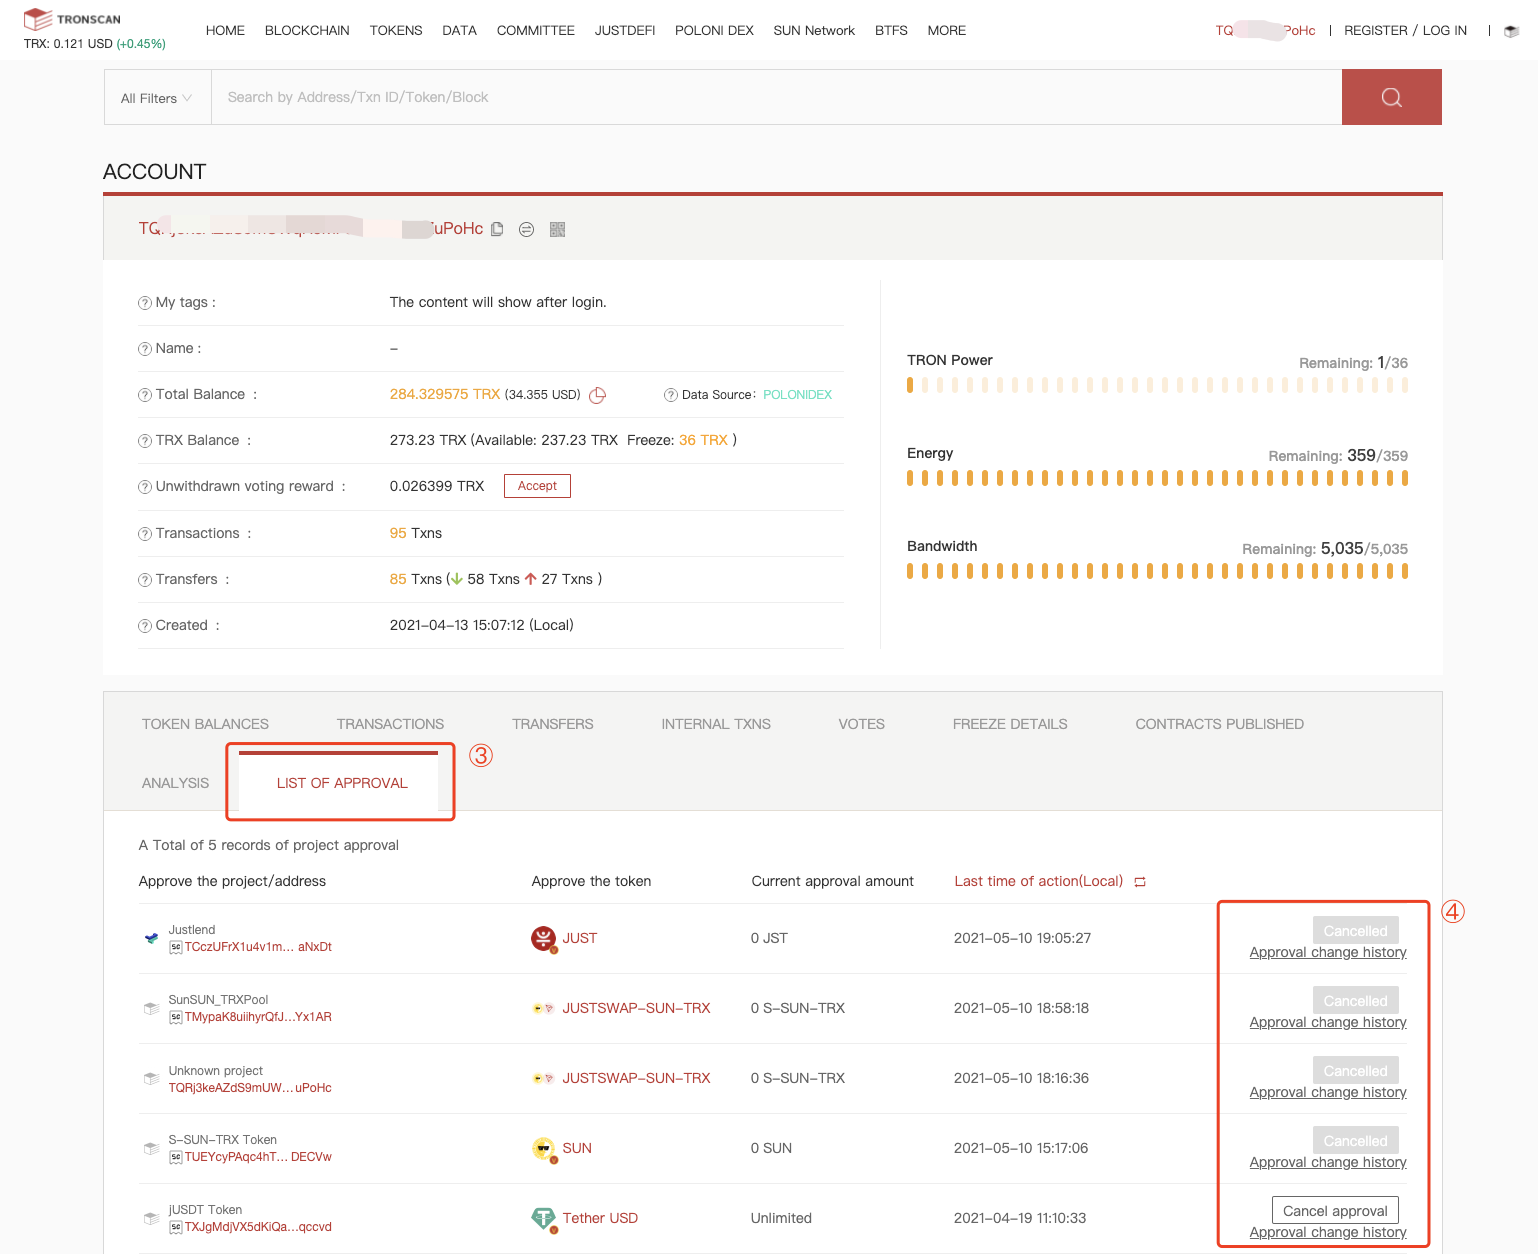Open help icon beside Transfers
The width and height of the screenshot is (1538, 1254).
pos(145,580)
